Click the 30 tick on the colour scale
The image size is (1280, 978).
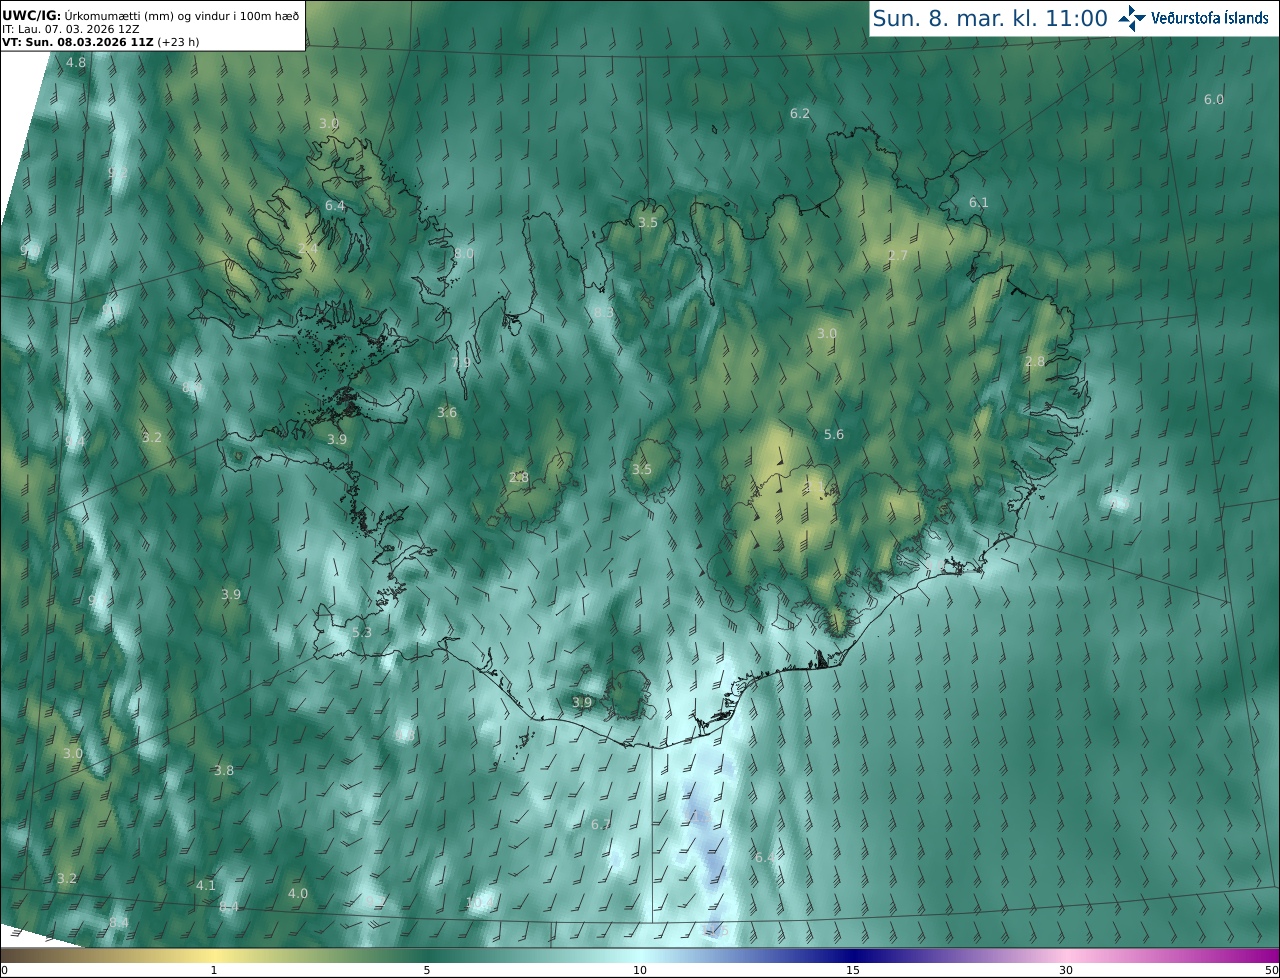tap(1066, 971)
